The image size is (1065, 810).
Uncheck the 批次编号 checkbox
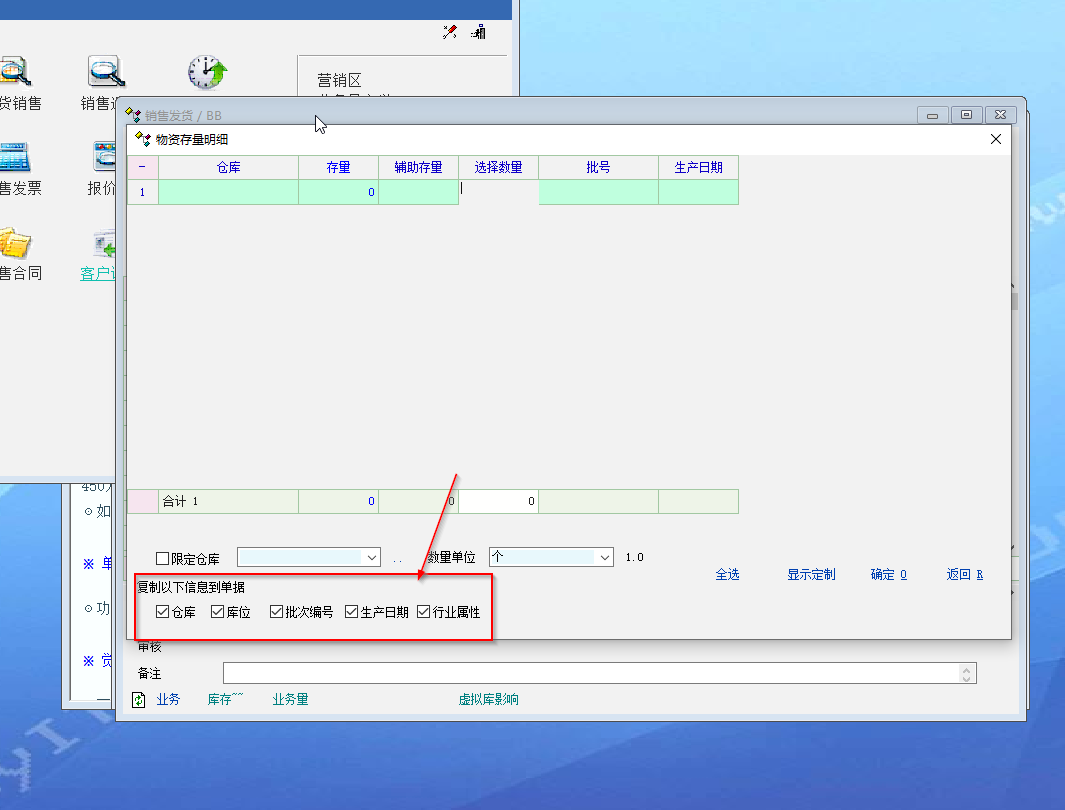click(277, 612)
